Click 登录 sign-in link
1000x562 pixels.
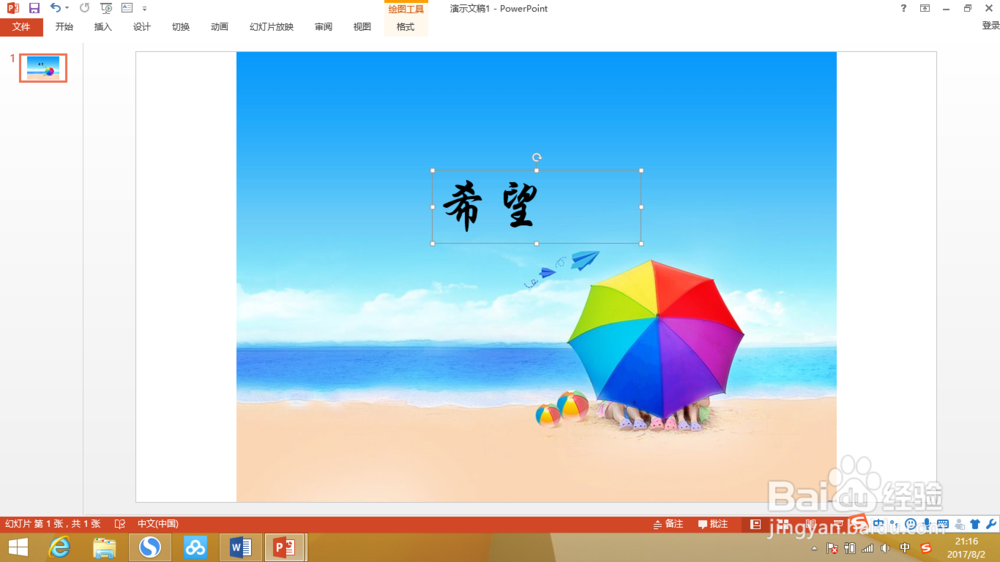(990, 26)
